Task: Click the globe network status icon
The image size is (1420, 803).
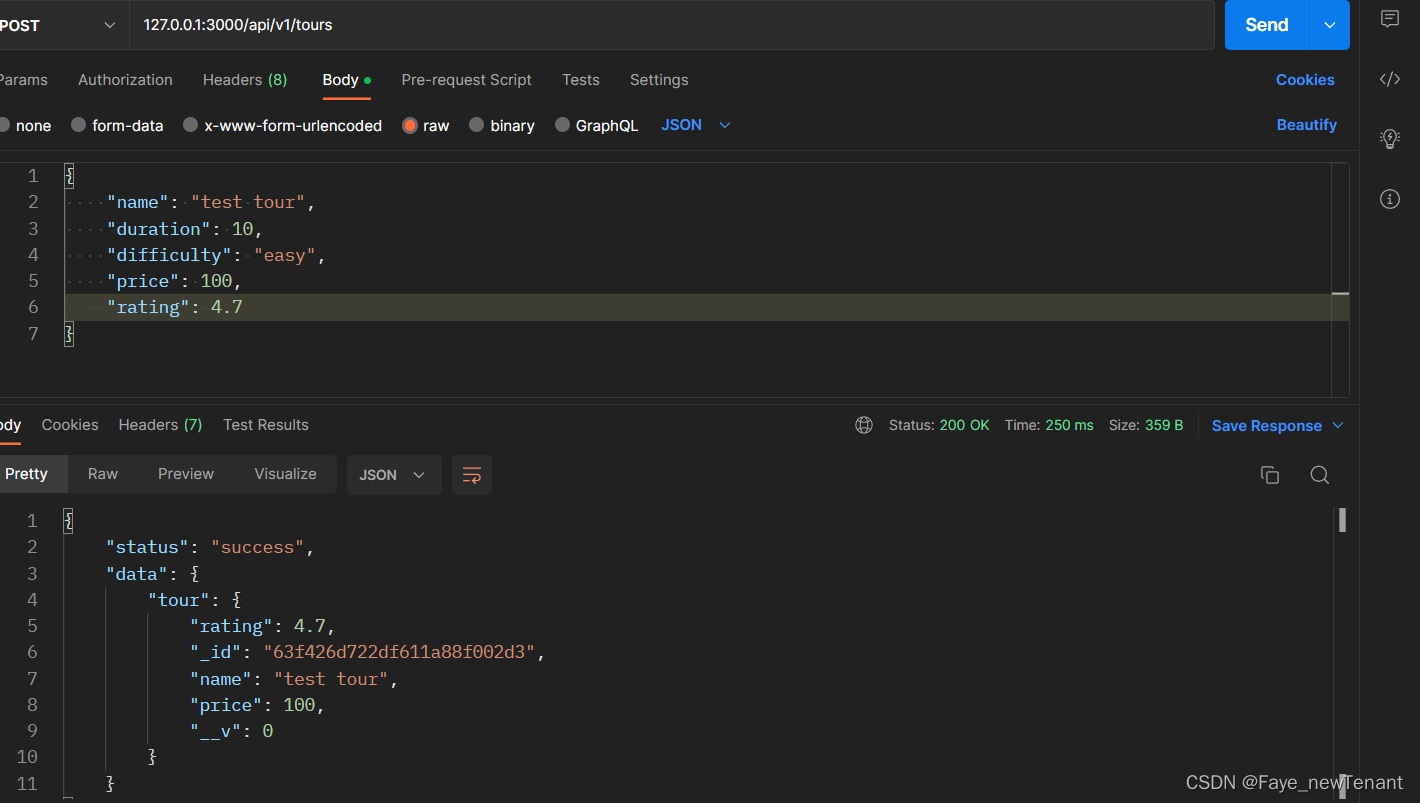Action: coord(863,425)
